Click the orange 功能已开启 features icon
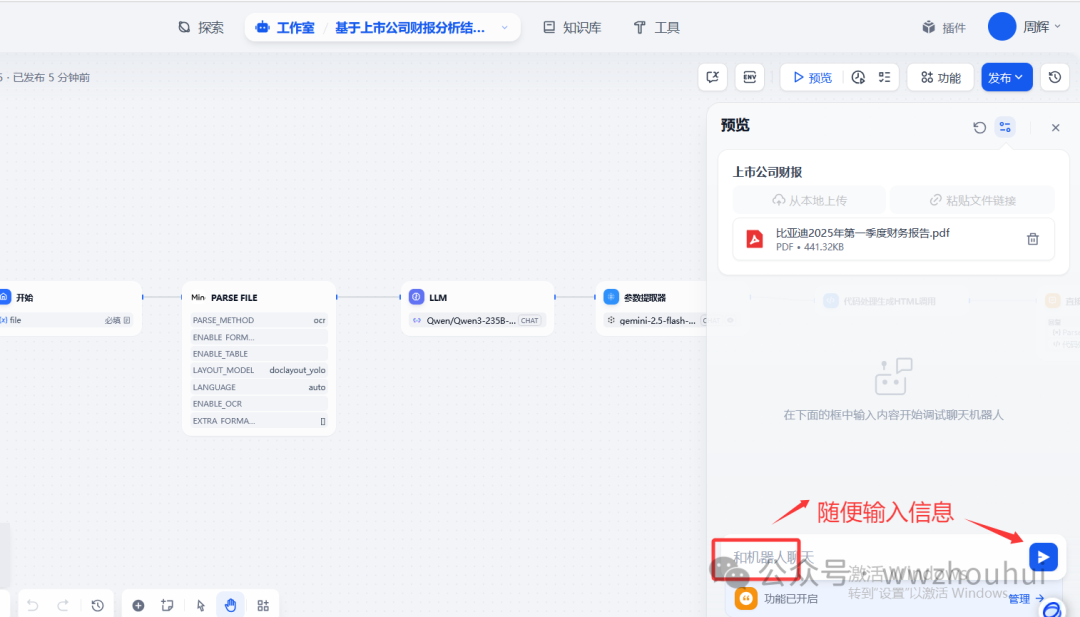The width and height of the screenshot is (1080, 617). tap(746, 598)
